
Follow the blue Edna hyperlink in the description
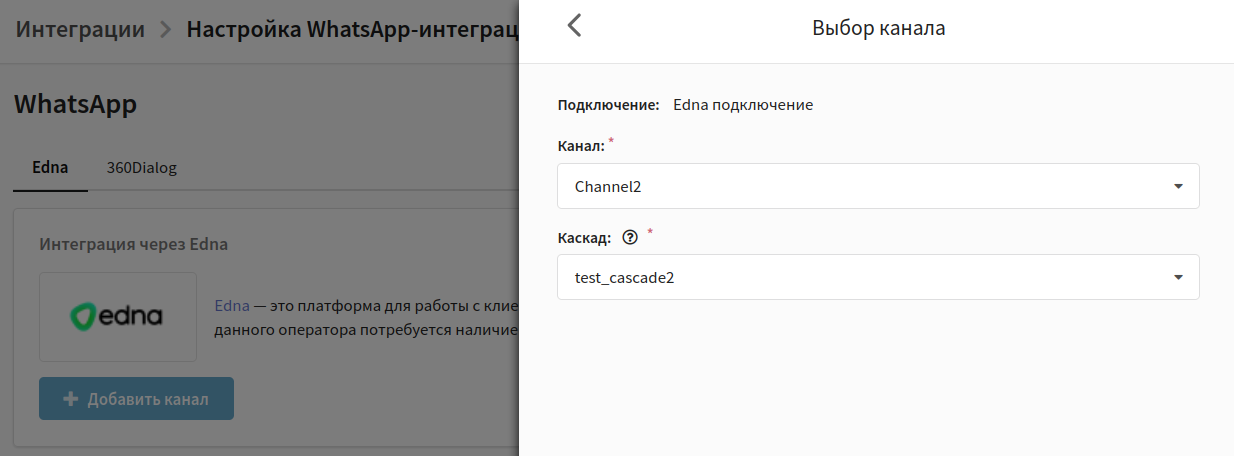coord(232,306)
